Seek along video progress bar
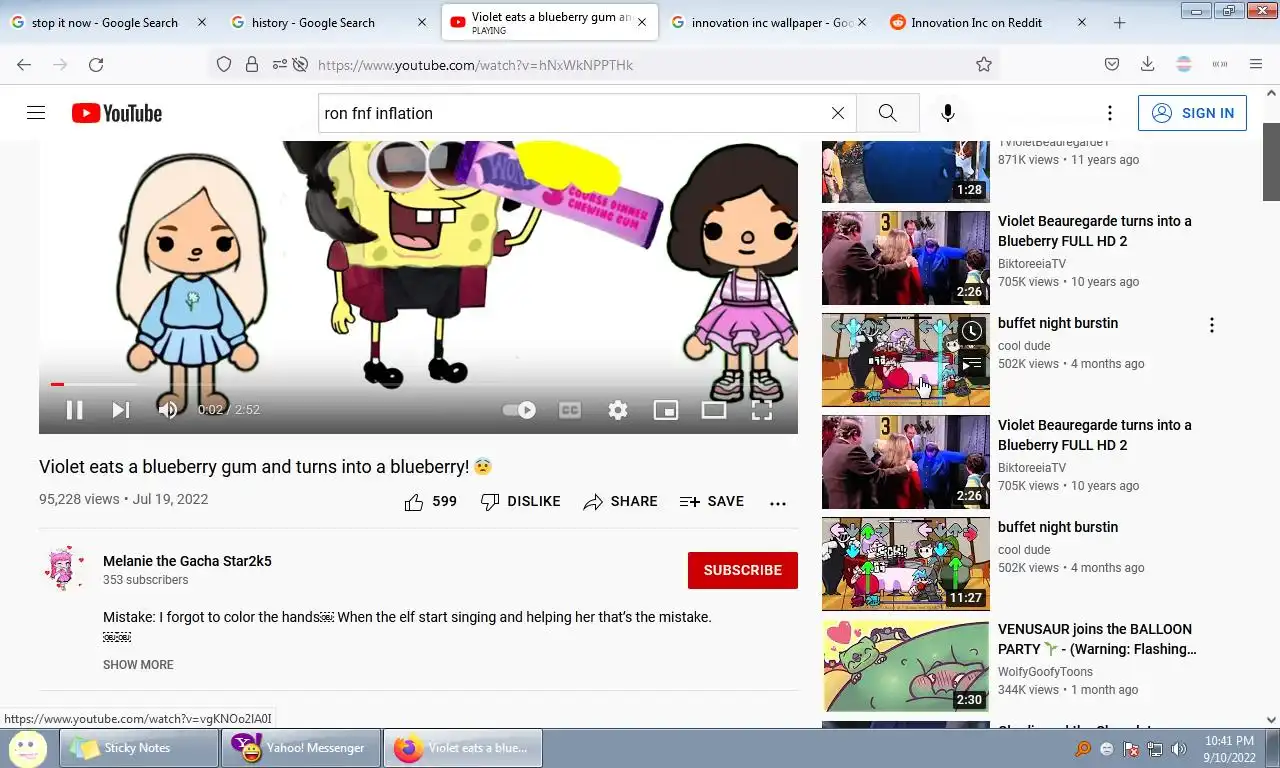This screenshot has height=768, width=1280. click(x=418, y=384)
